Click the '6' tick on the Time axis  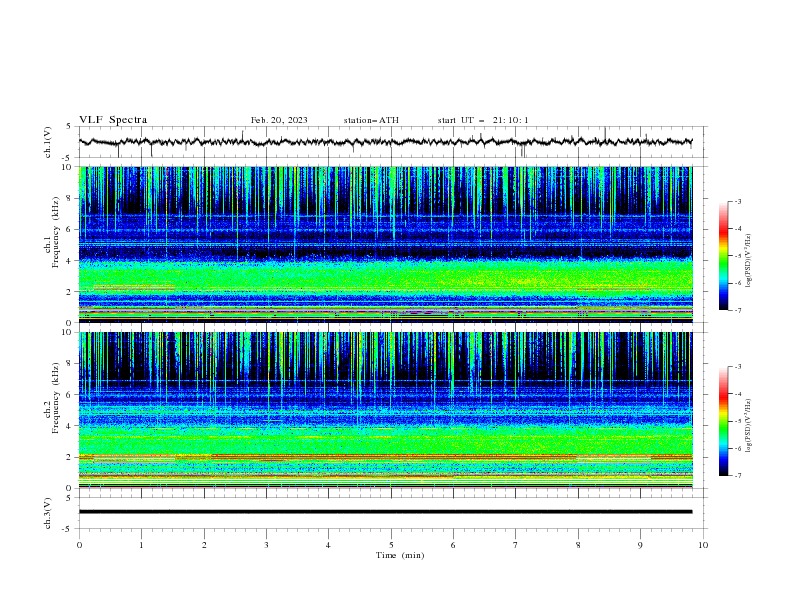(453, 545)
